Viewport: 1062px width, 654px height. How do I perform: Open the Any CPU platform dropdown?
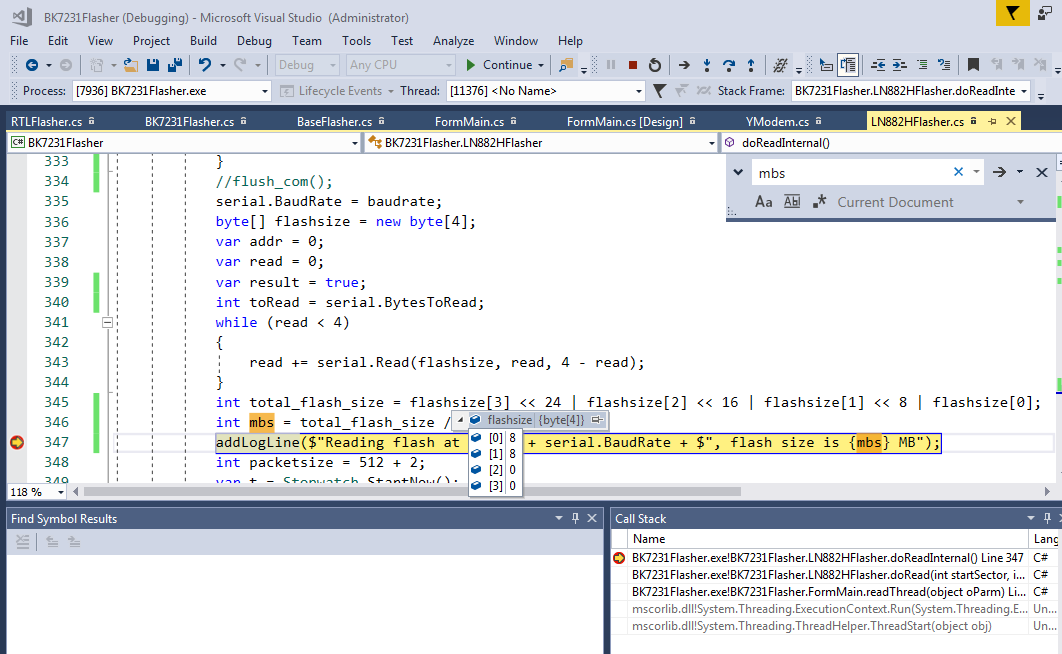[x=400, y=65]
